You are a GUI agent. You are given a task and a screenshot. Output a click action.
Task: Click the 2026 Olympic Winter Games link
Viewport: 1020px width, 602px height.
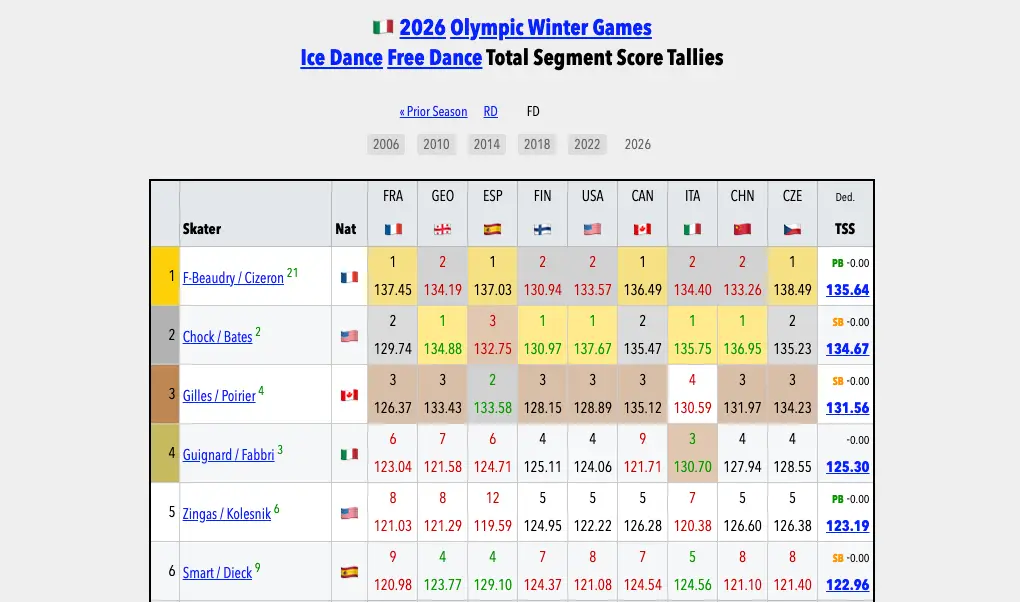tap(527, 27)
